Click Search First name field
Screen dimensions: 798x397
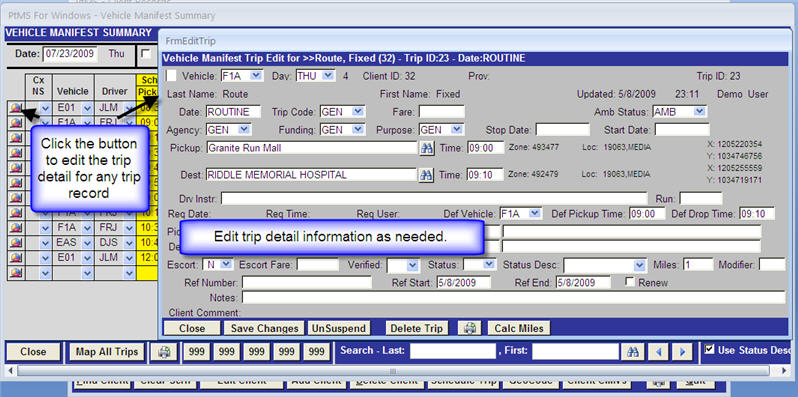coord(576,351)
